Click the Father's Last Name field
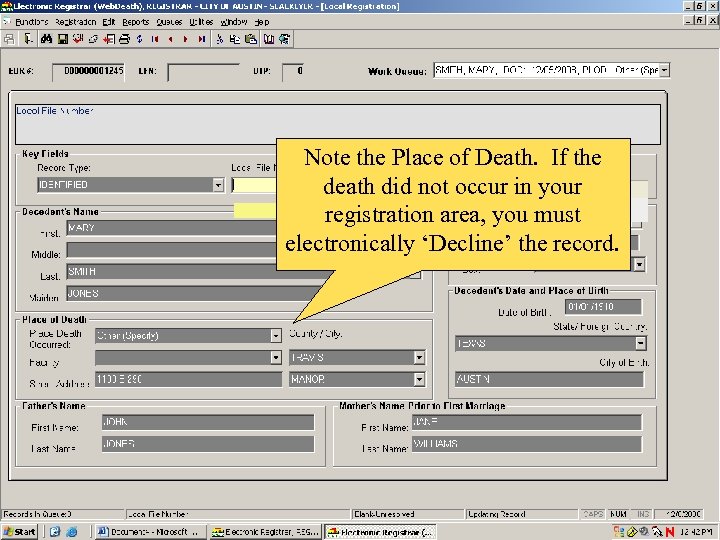The height and width of the screenshot is (540, 720). tap(208, 444)
